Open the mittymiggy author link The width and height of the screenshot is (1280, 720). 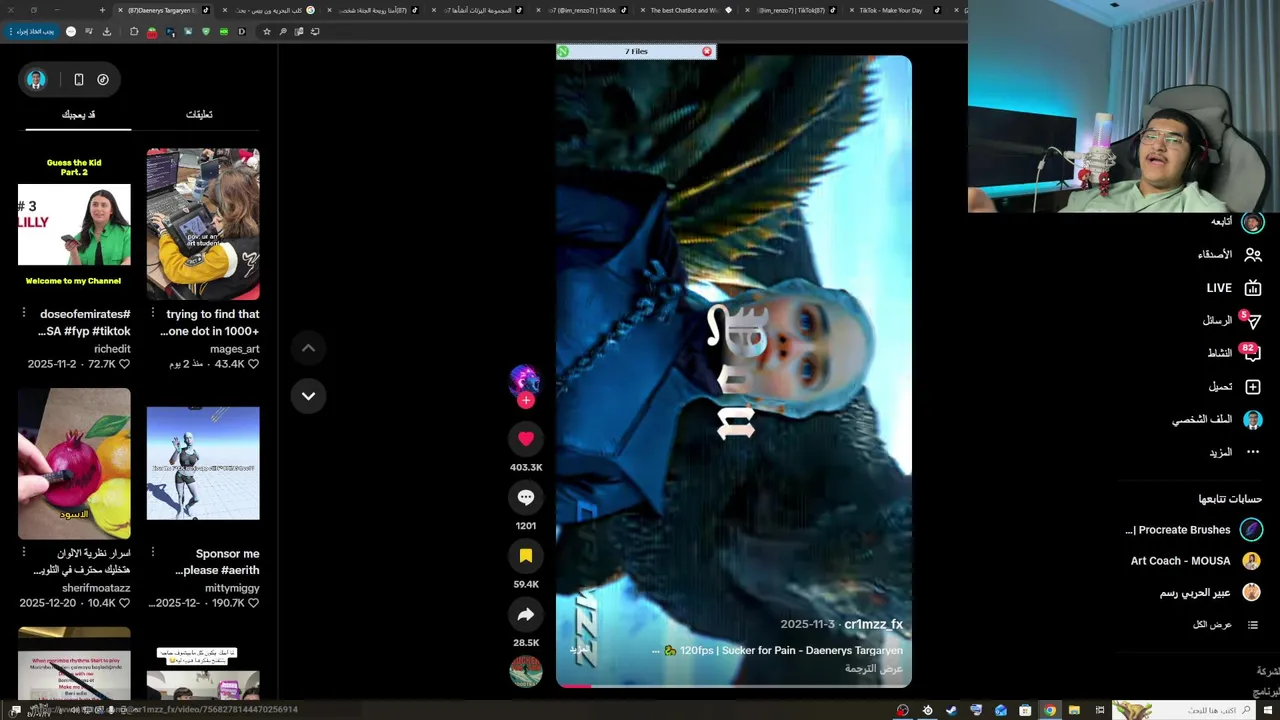pyautogui.click(x=232, y=588)
